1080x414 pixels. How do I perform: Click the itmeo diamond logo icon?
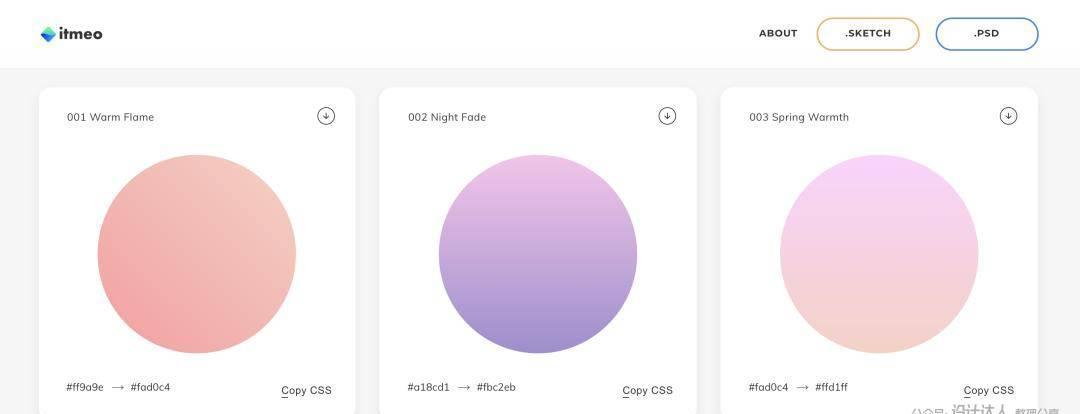(48, 34)
